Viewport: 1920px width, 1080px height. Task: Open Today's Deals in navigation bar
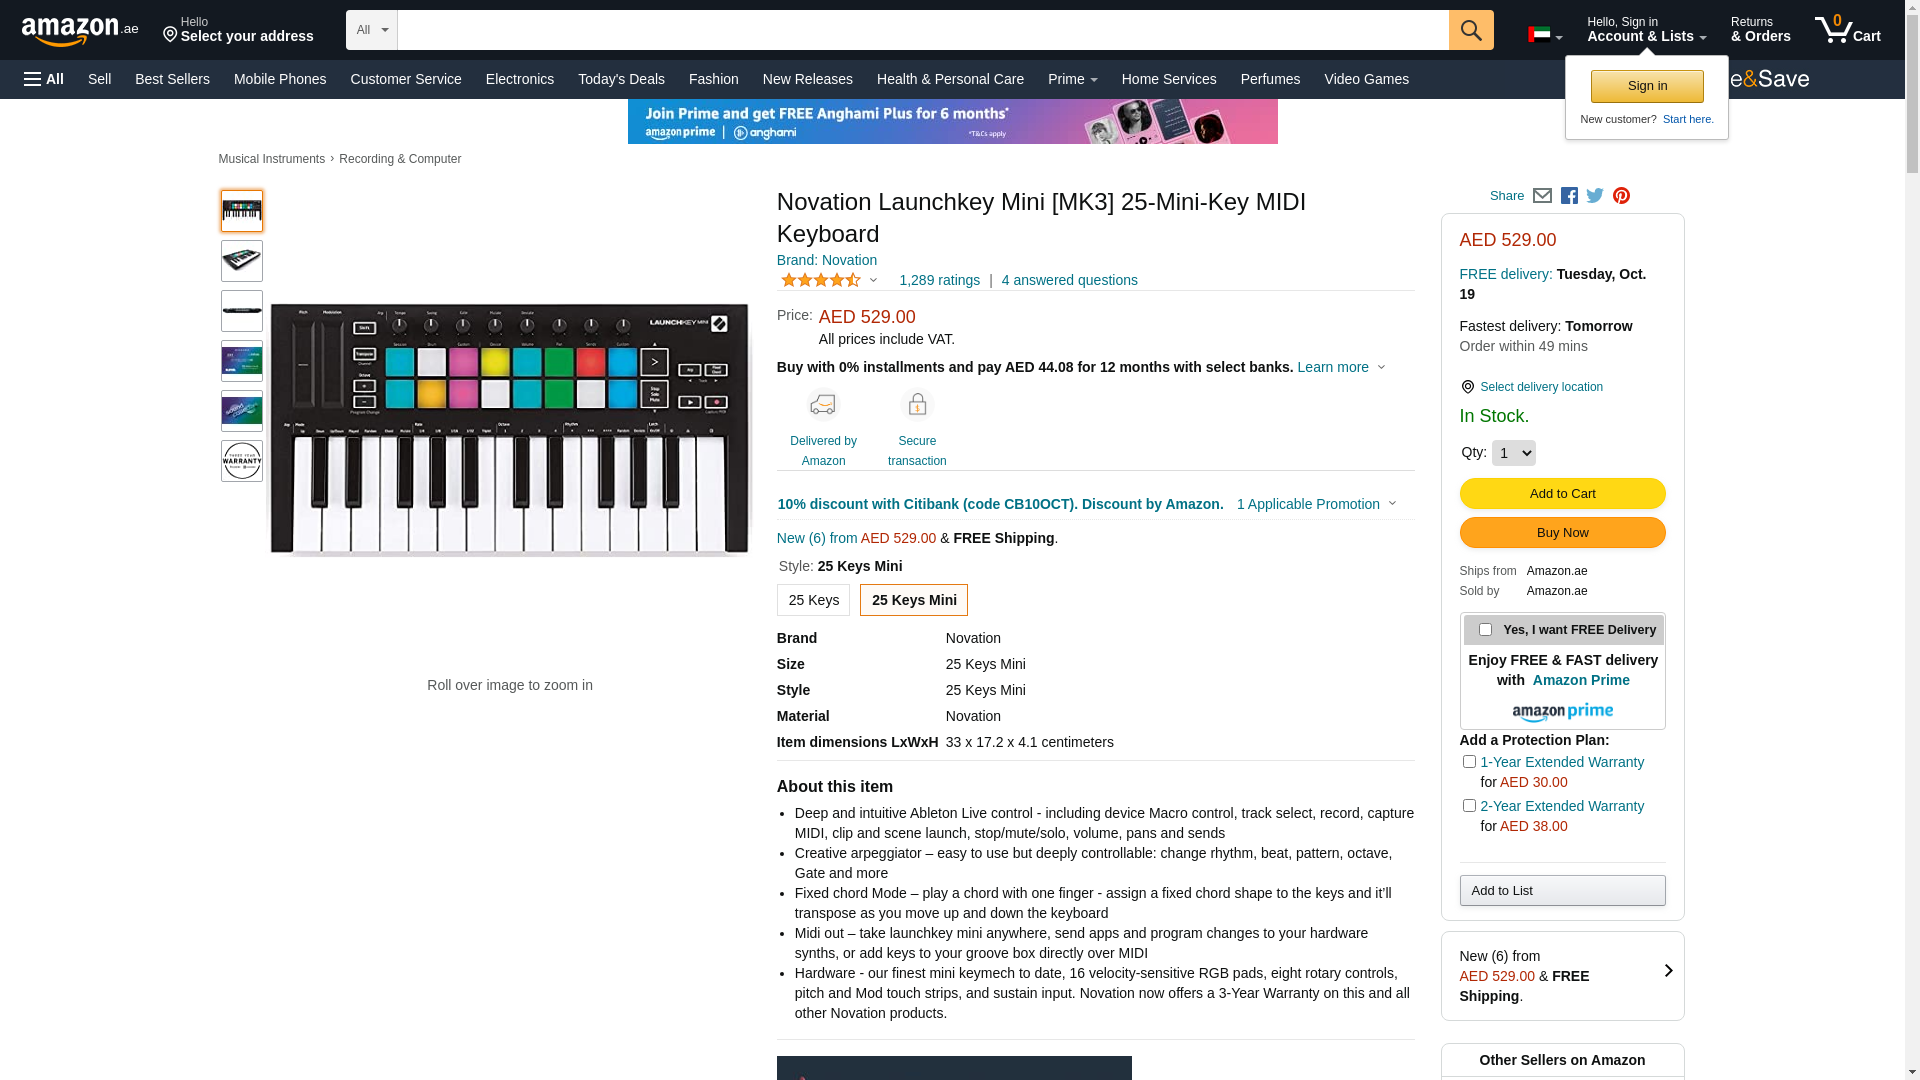621,79
